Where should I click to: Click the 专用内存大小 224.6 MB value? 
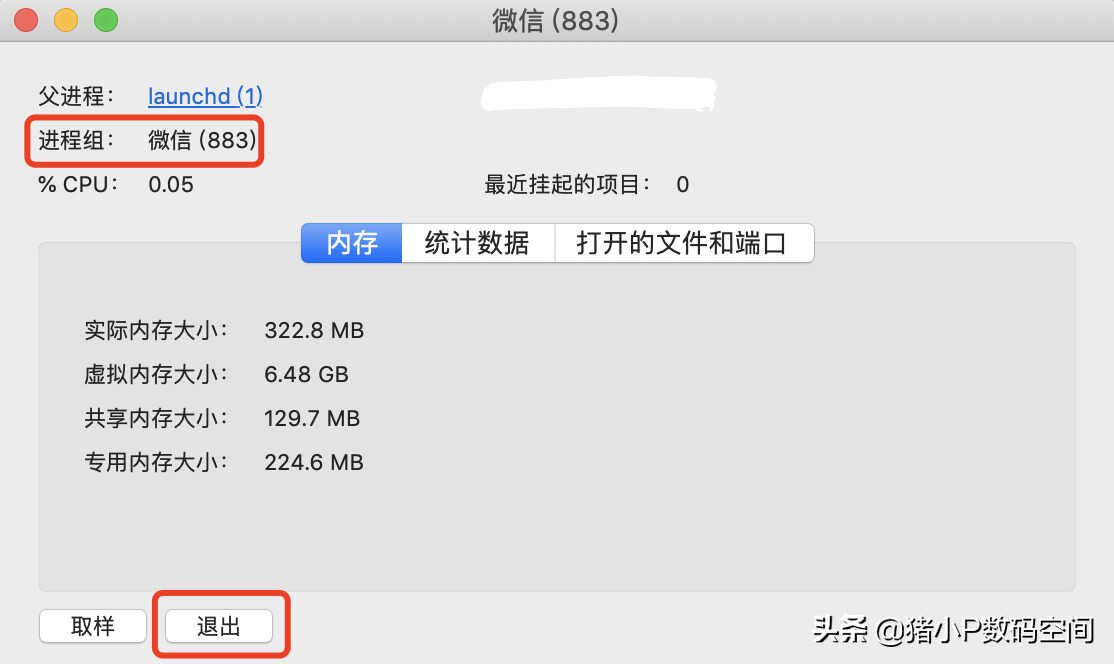[314, 462]
